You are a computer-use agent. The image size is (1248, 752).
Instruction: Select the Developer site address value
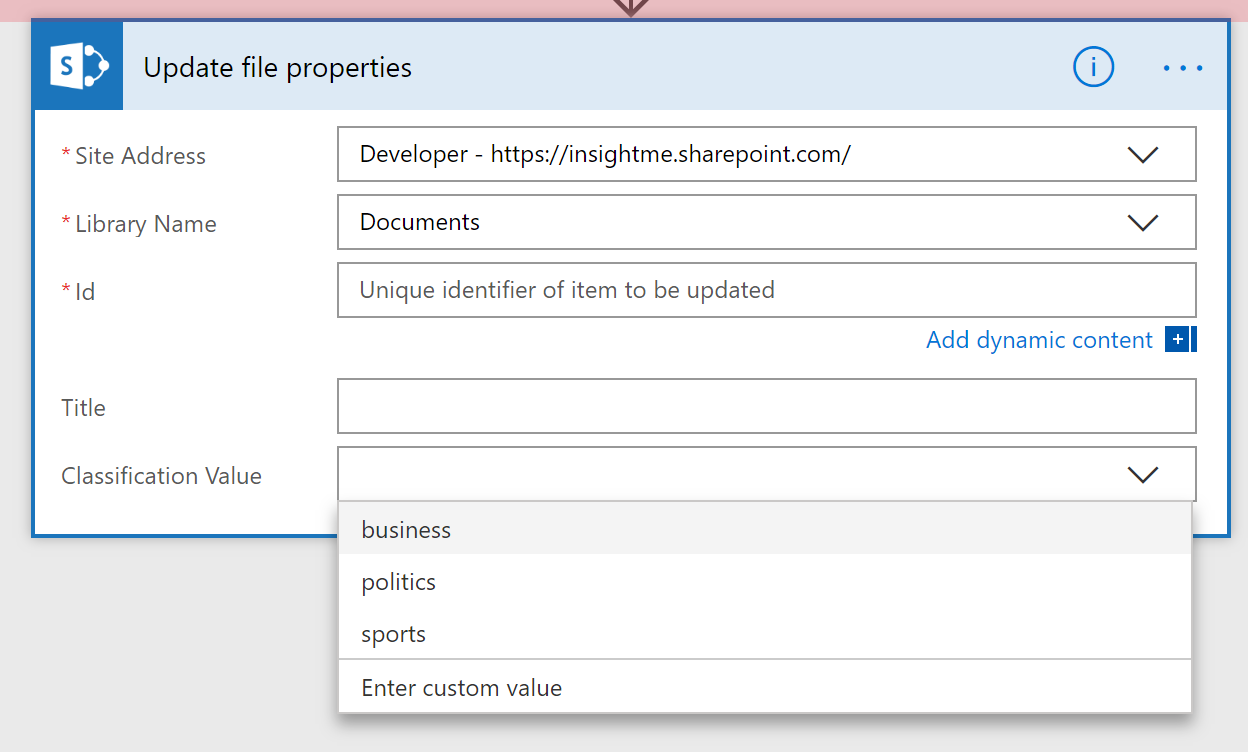pos(600,154)
